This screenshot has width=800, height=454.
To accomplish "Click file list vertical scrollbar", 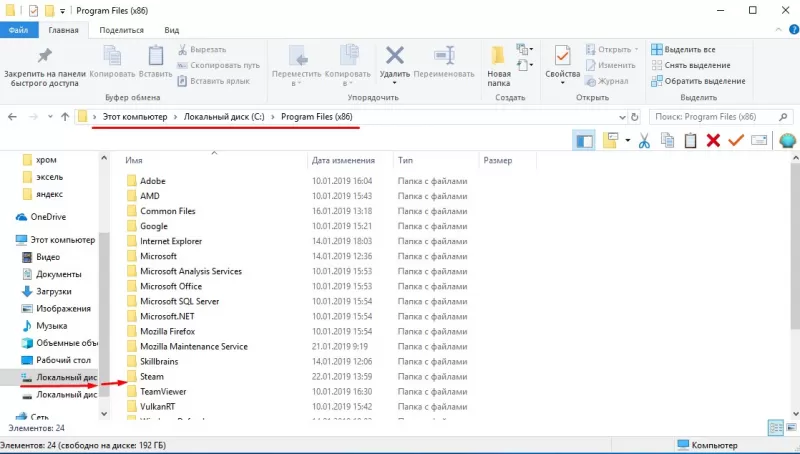I will click(x=795, y=246).
